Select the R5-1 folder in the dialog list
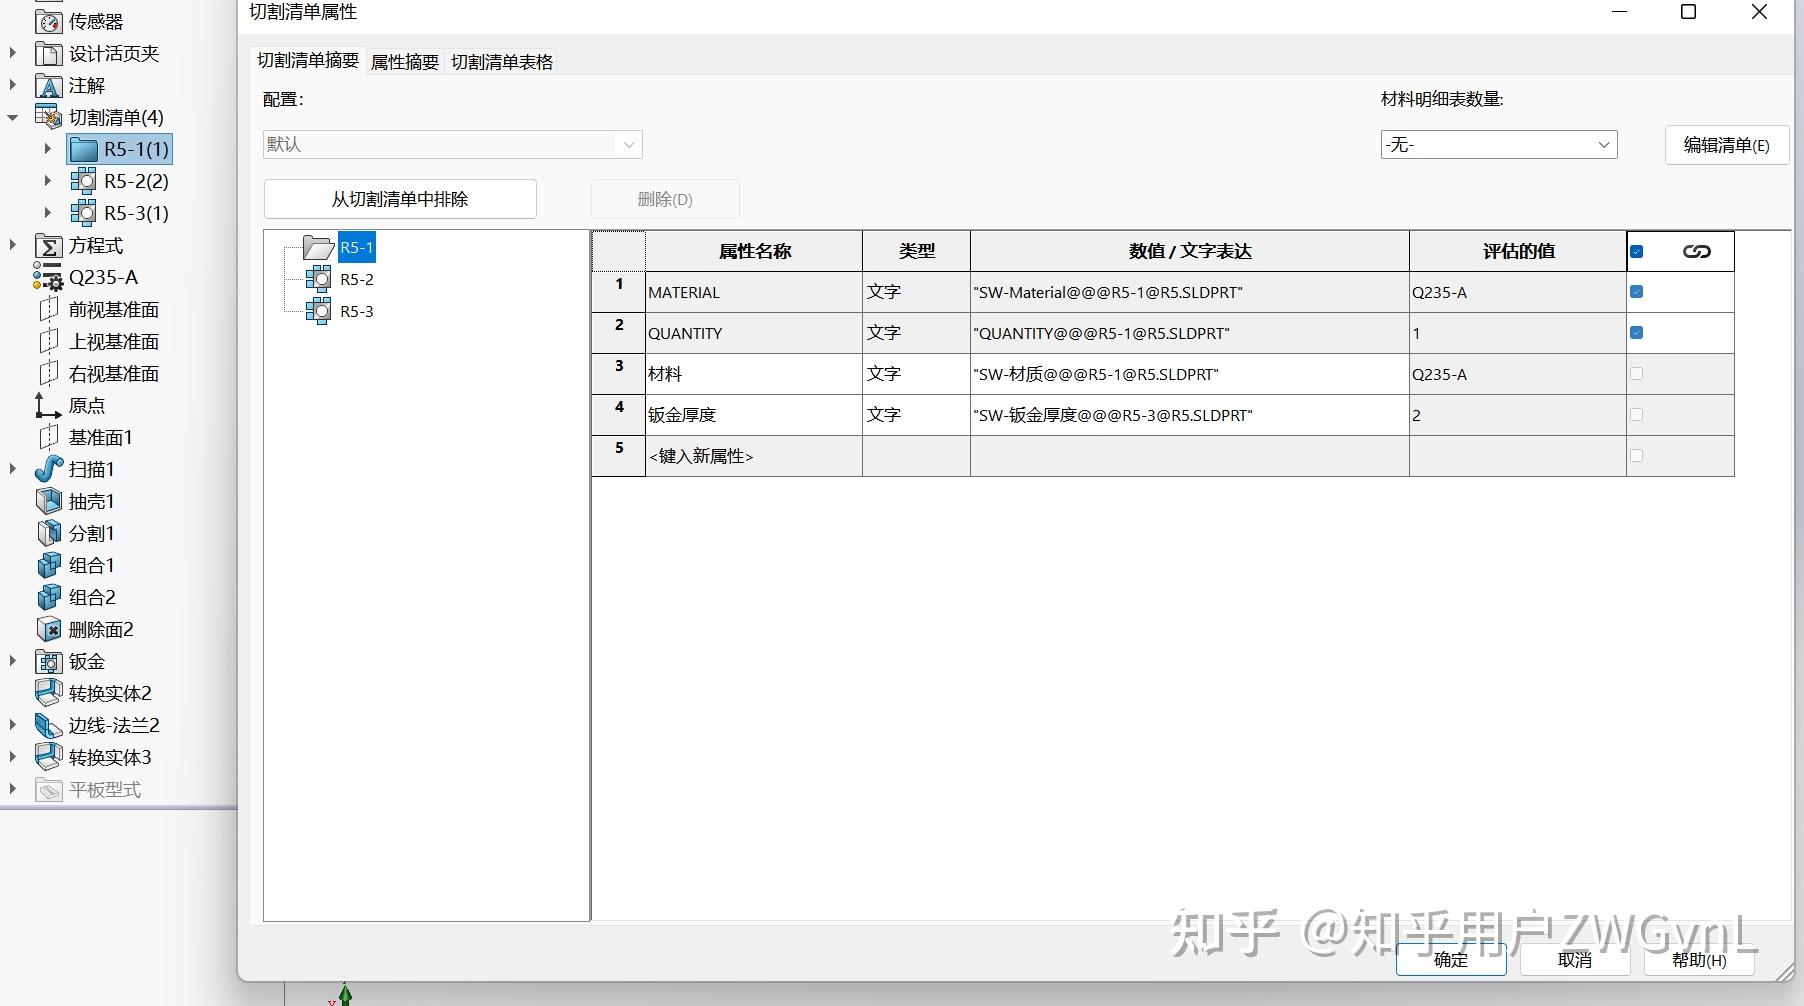 (356, 248)
